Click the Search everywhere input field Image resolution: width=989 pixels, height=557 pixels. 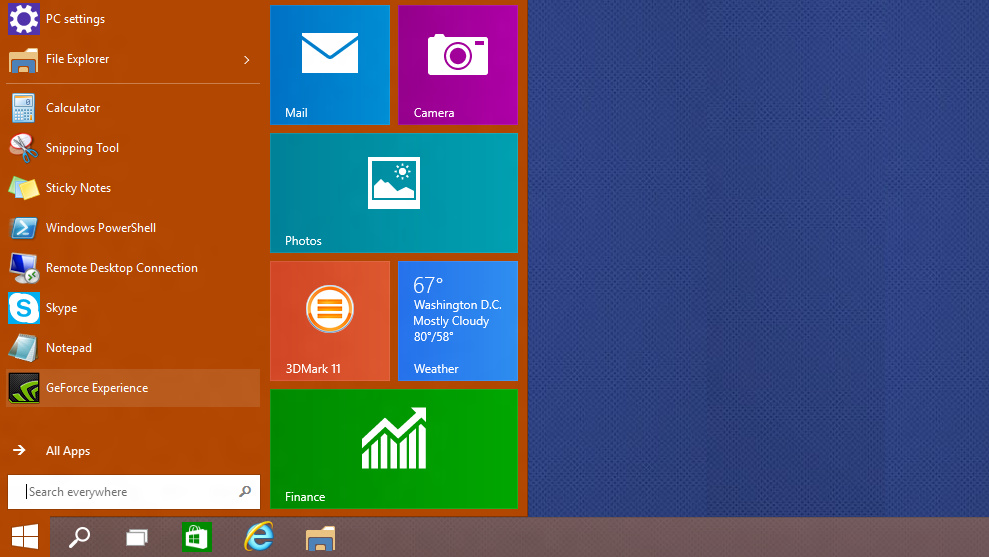[x=134, y=492]
